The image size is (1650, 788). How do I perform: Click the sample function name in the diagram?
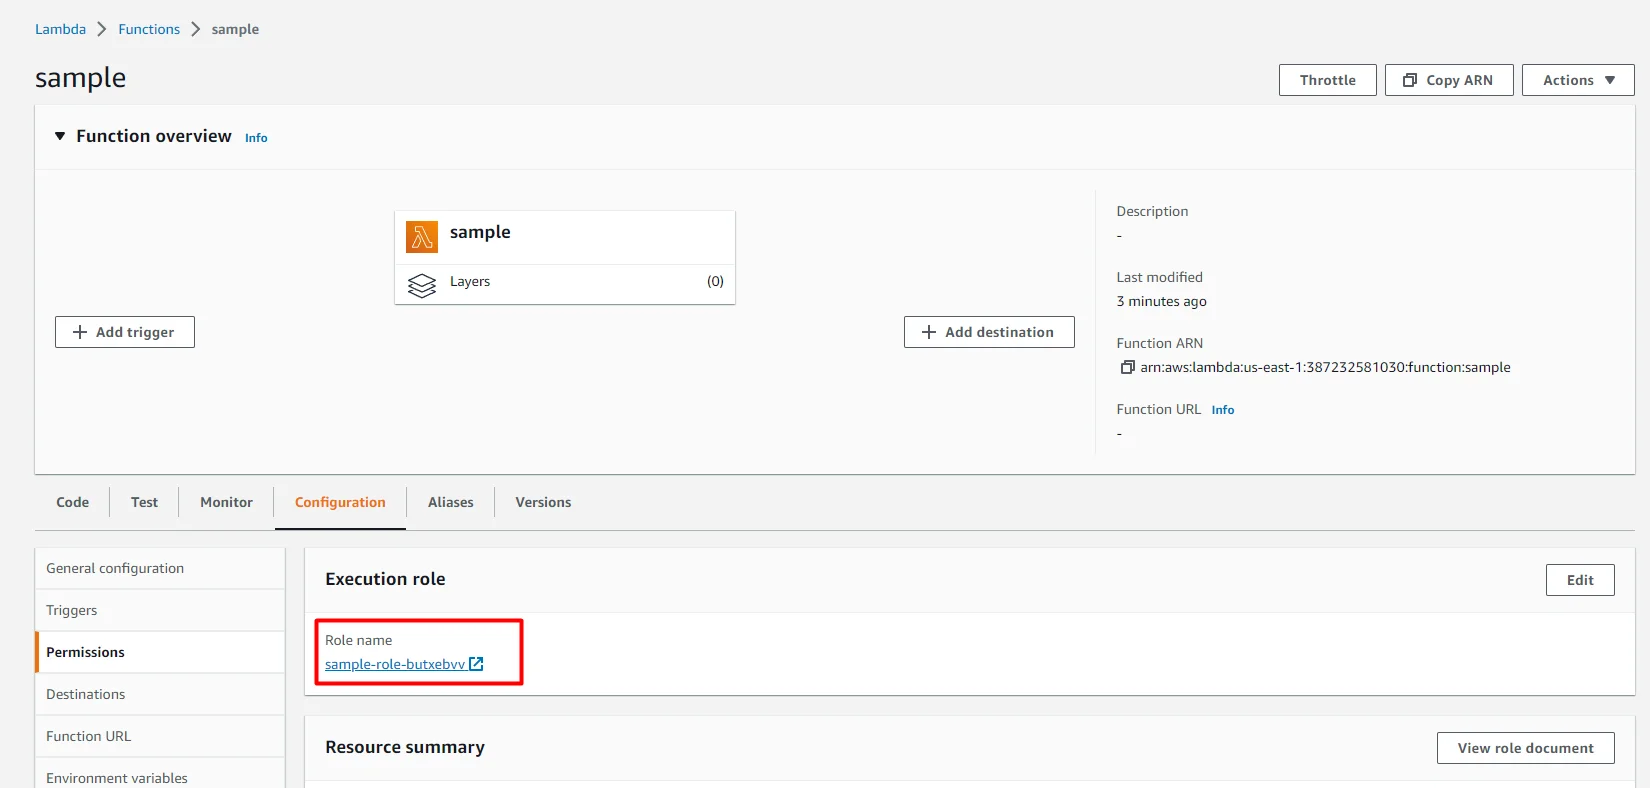(x=480, y=232)
